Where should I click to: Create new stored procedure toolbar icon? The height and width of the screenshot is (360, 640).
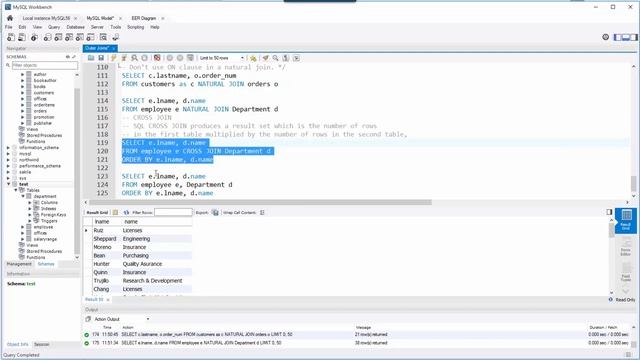80,37
